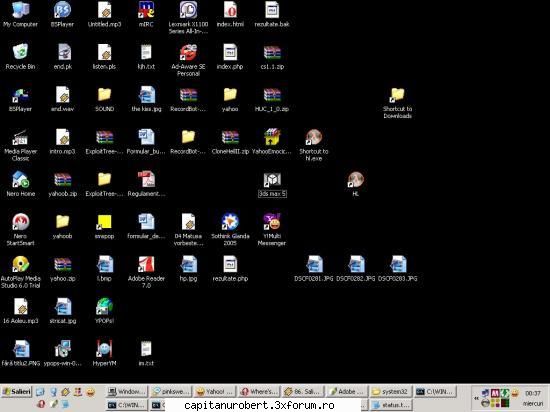Select the yahoob.zip archive icon
The width and height of the screenshot is (550, 412).
point(62,179)
